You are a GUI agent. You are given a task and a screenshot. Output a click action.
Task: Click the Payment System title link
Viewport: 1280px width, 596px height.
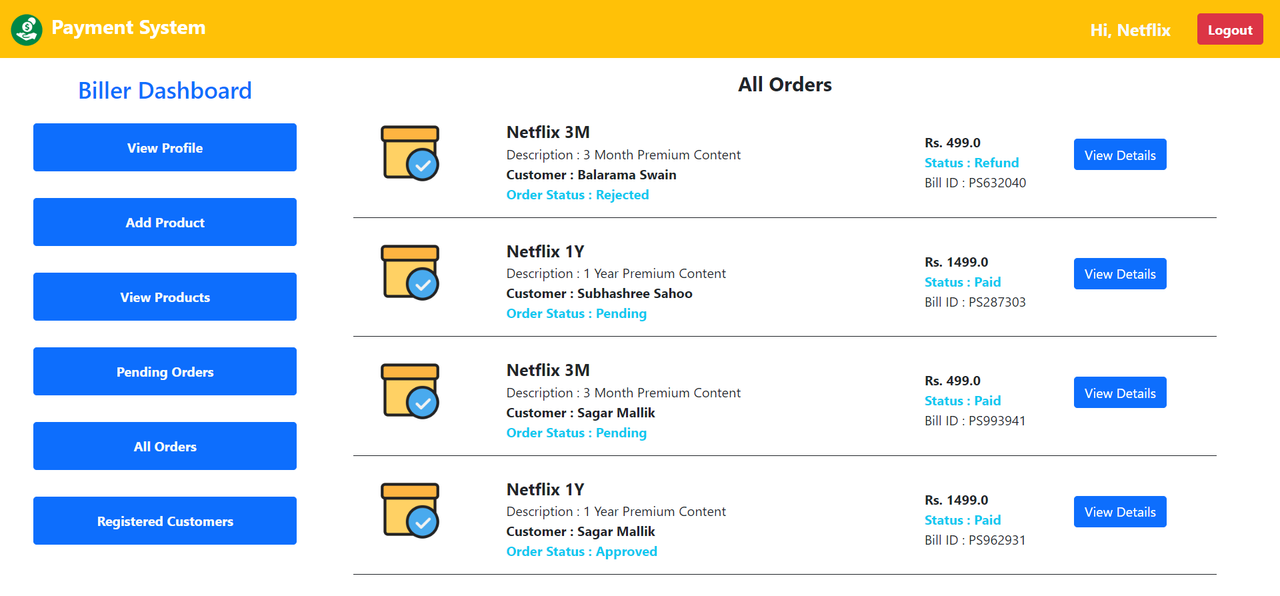pos(128,28)
